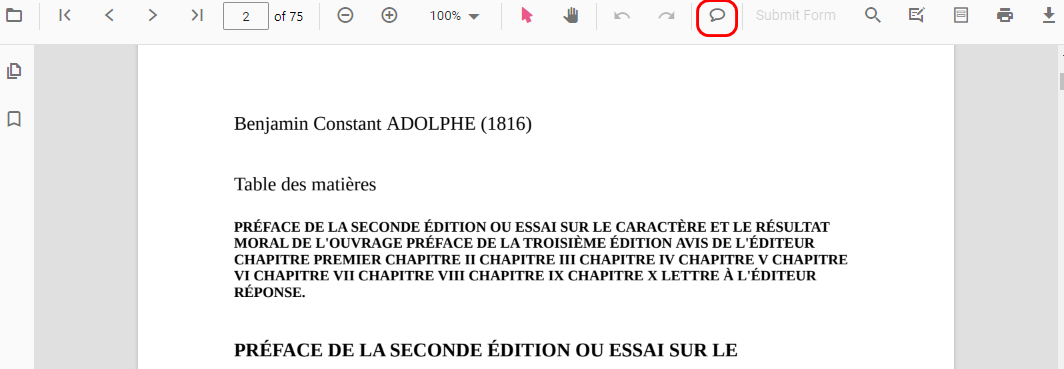Viewport: 1064px width, 369px height.
Task: Open the bookmarks panel in sidebar
Action: [14, 119]
